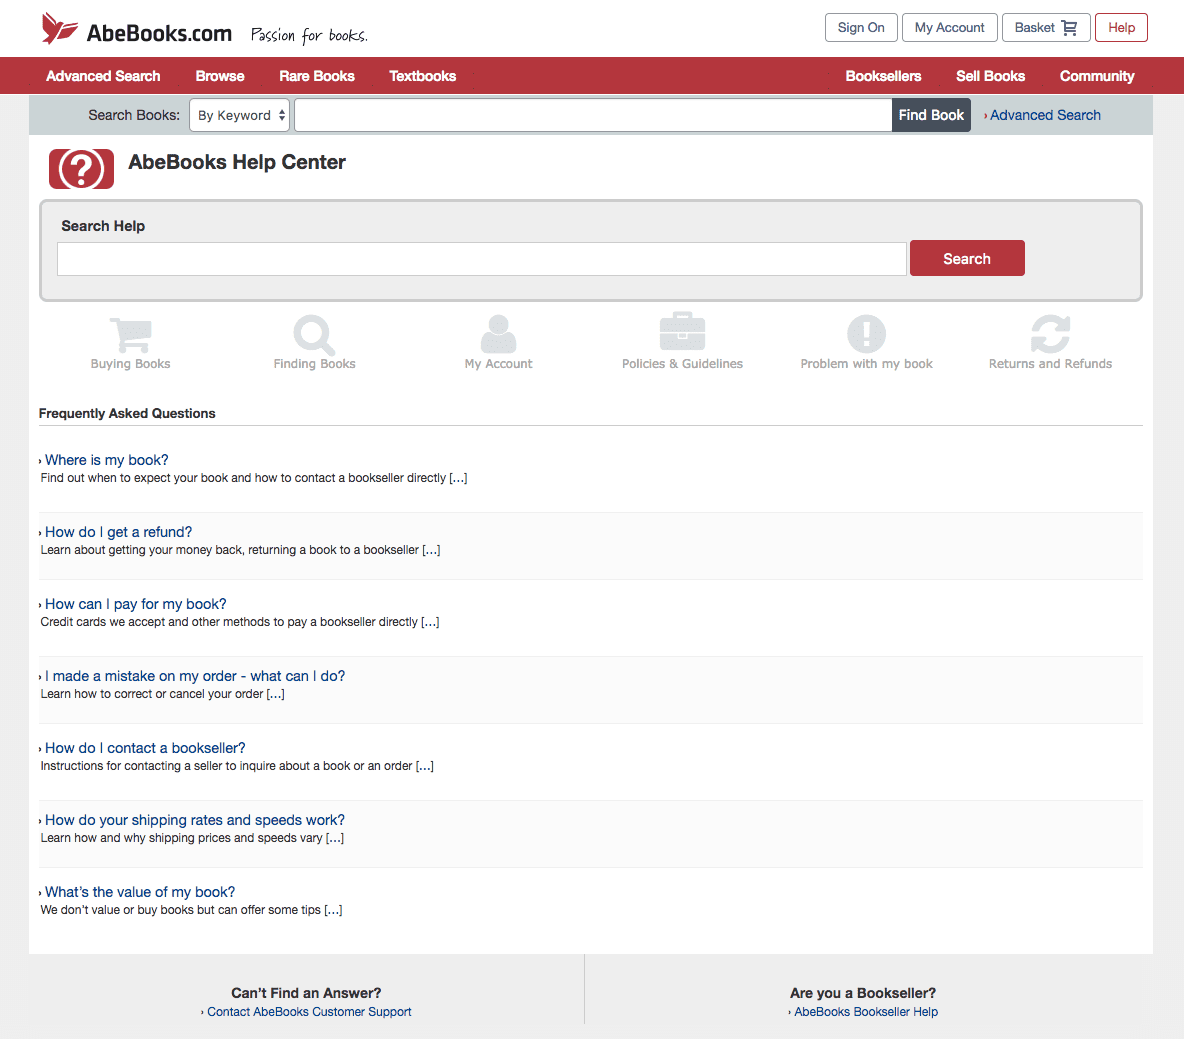Viewport: 1184px width, 1039px height.
Task: Click the AbeBooks.com wordmark text
Action: (x=159, y=33)
